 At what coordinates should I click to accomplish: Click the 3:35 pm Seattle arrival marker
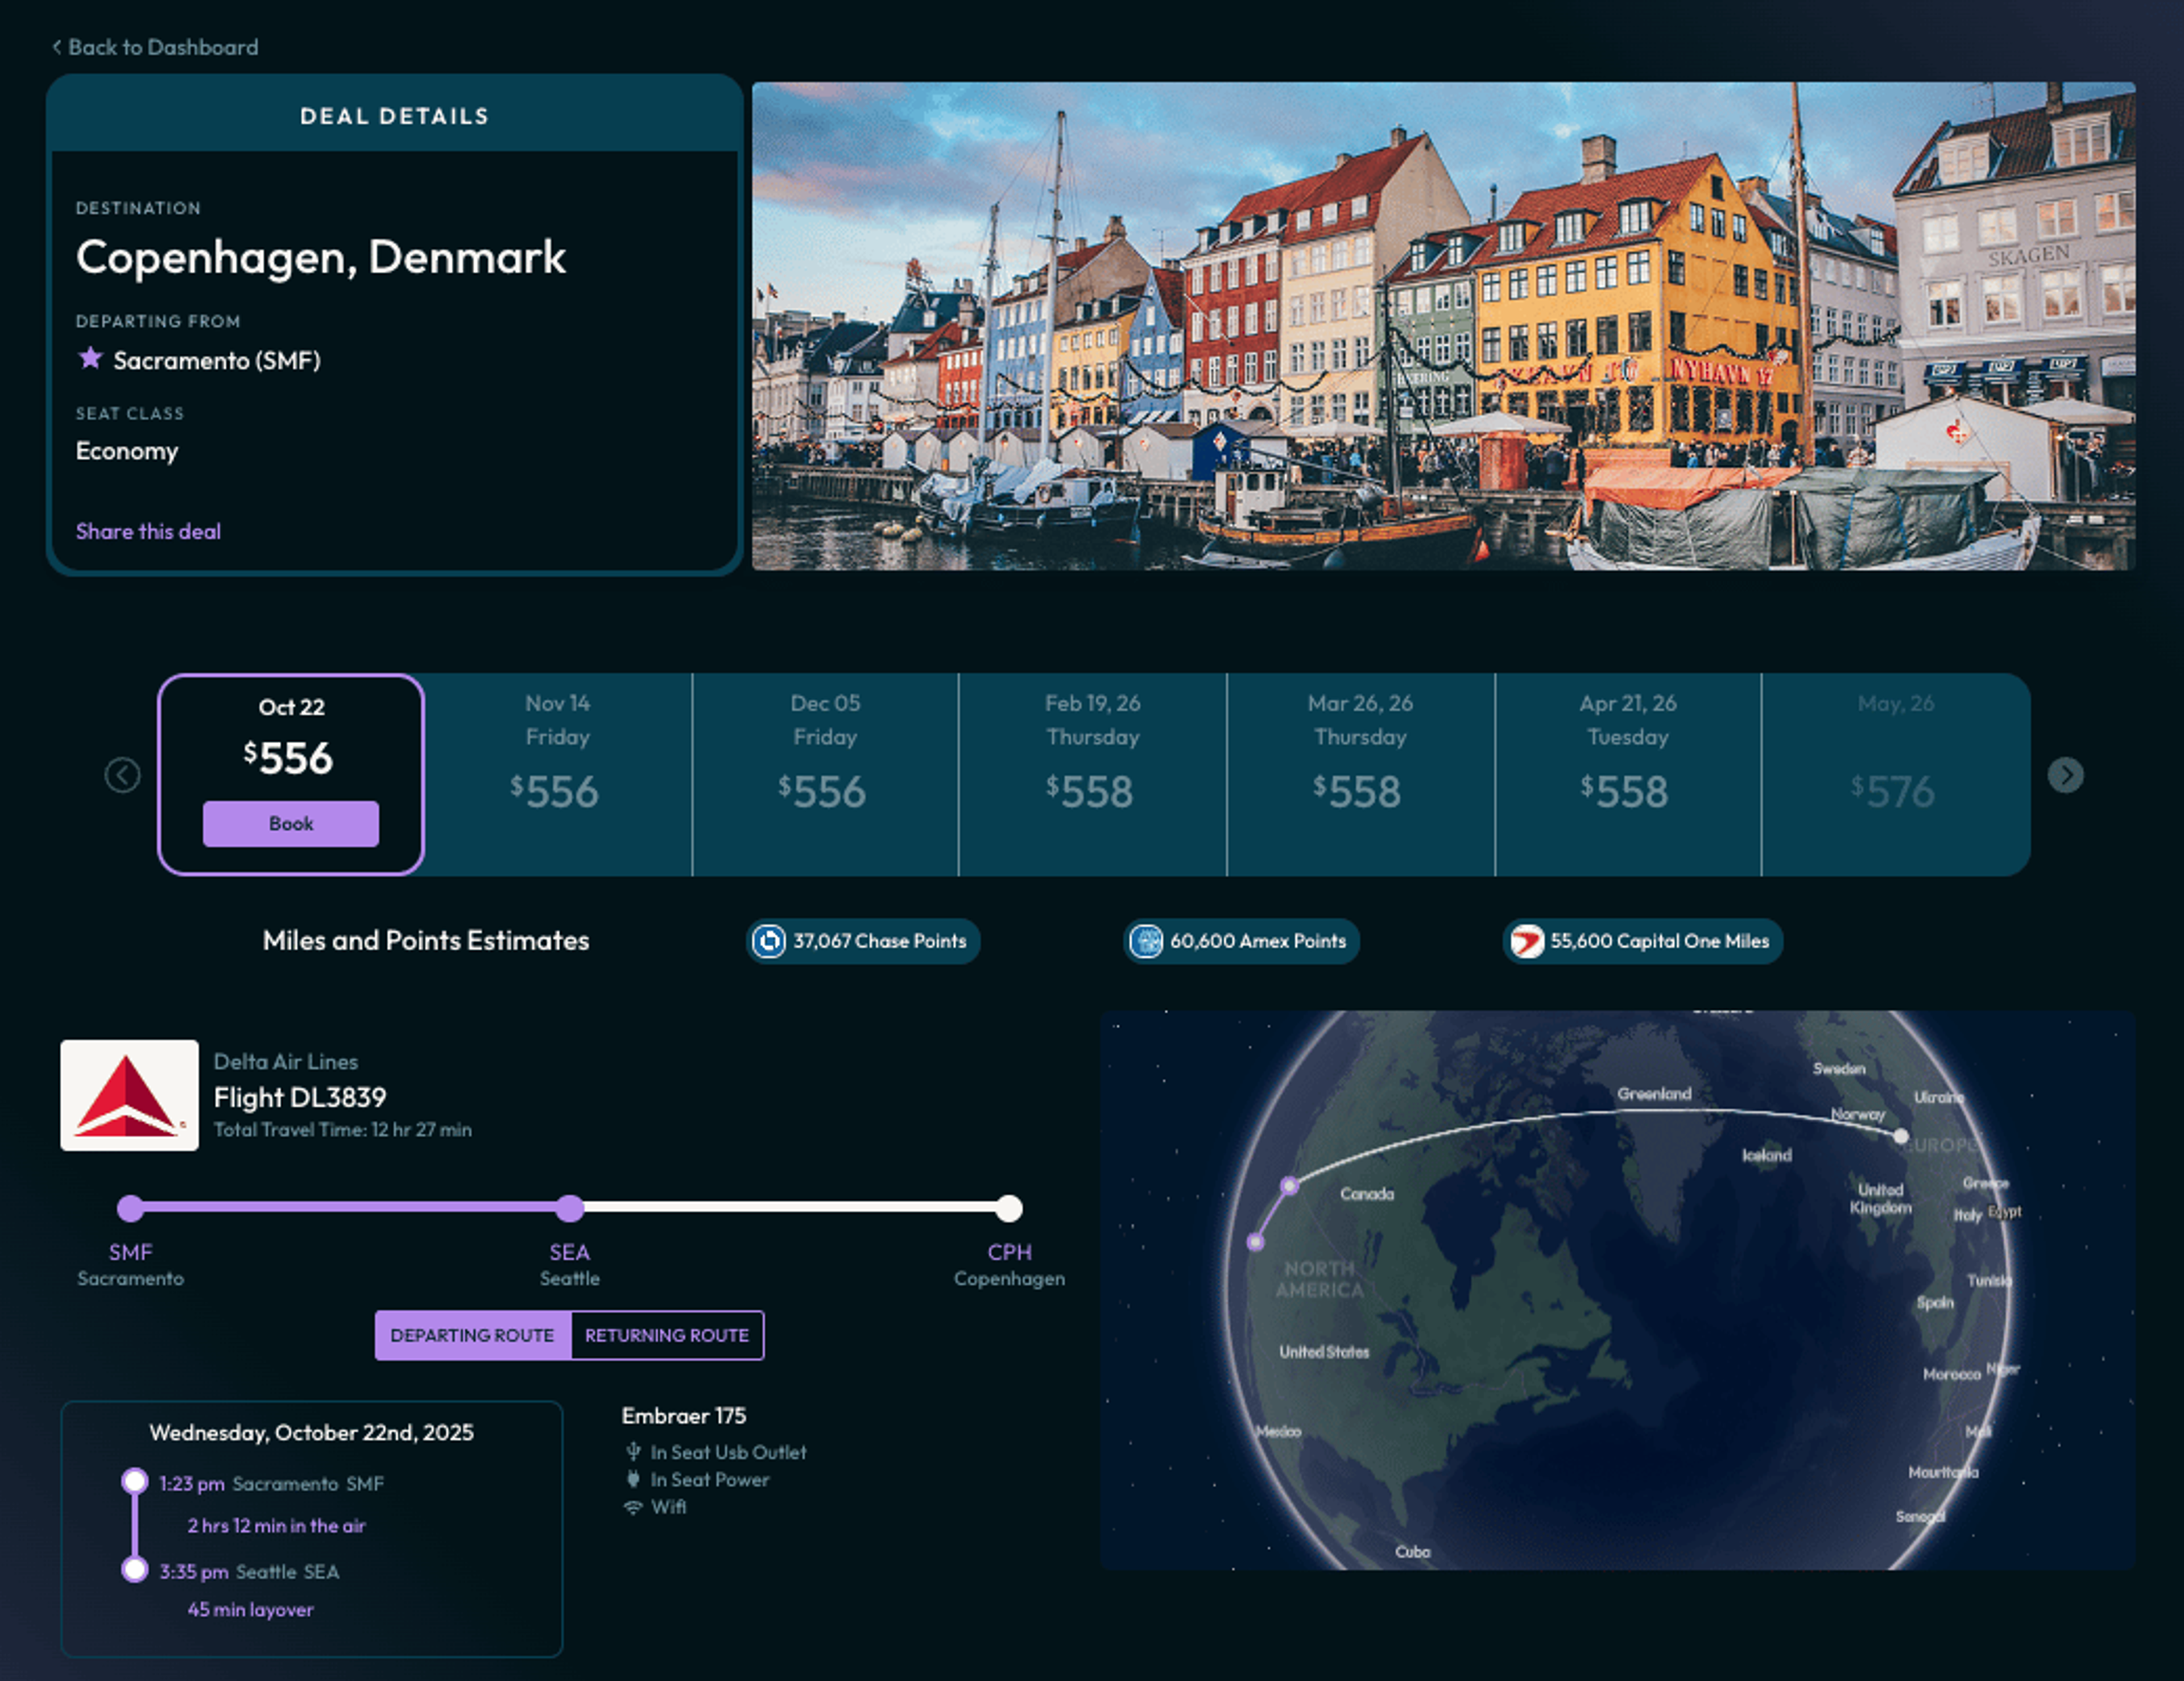[135, 1569]
